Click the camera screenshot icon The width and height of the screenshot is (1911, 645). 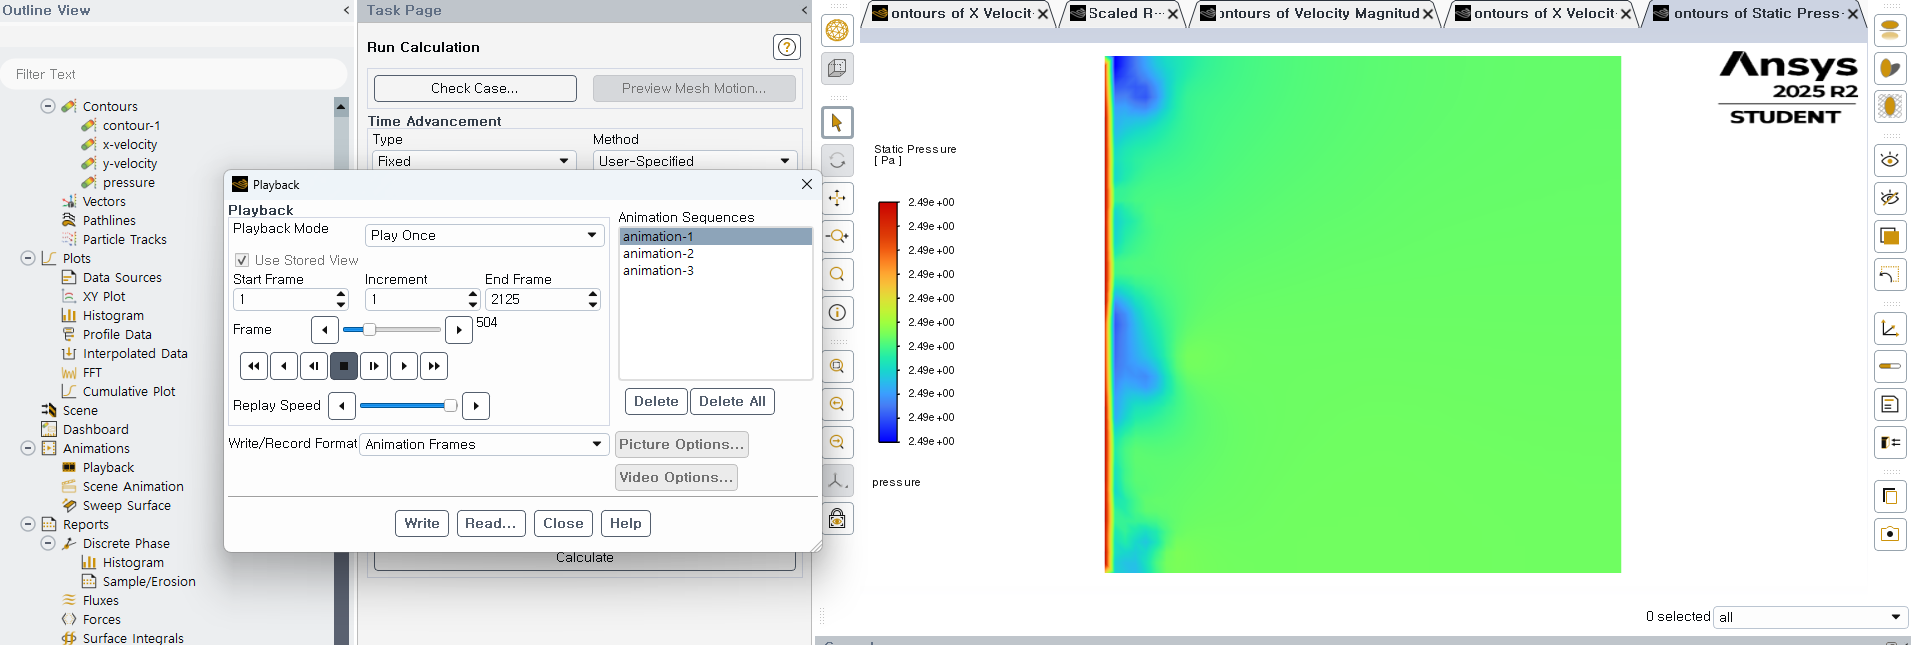(1889, 534)
